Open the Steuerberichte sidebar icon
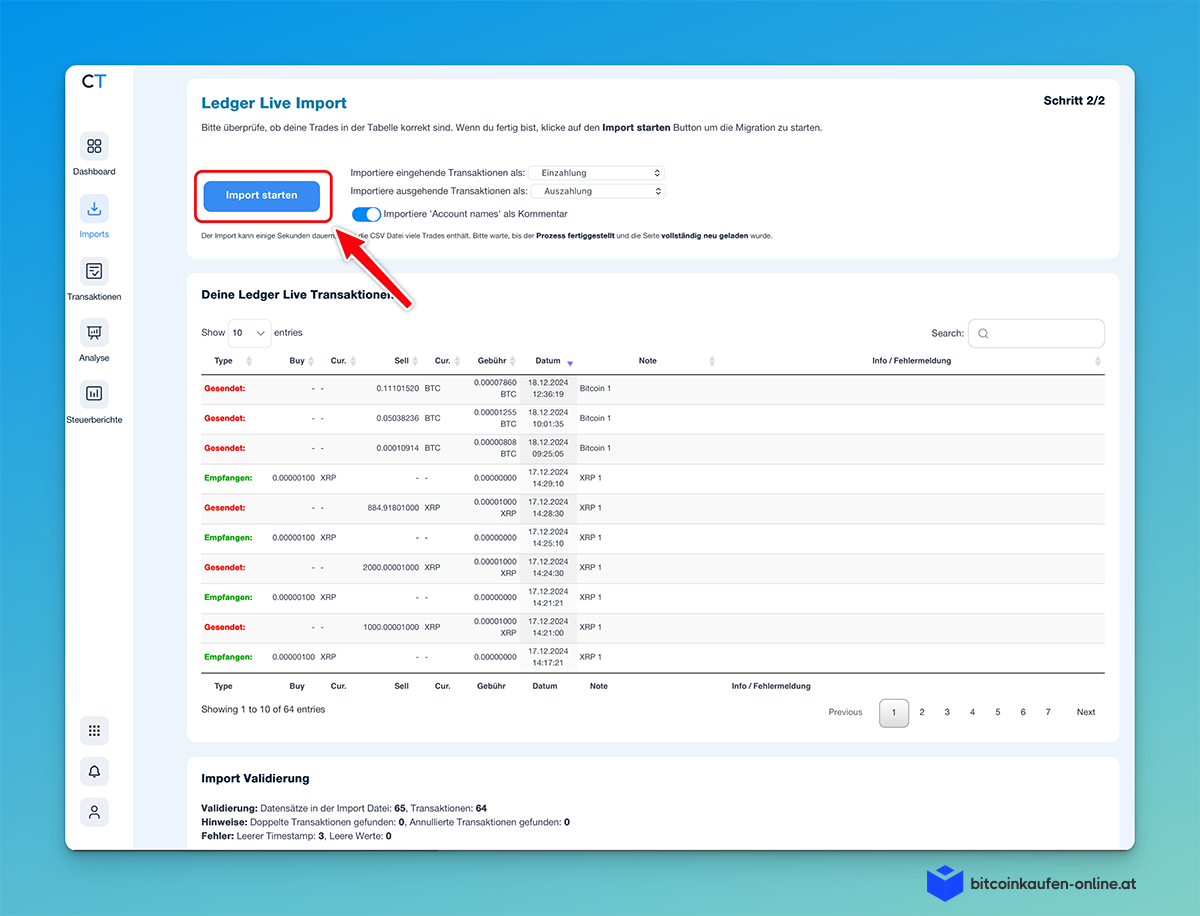Image resolution: width=1200 pixels, height=916 pixels. coord(94,394)
